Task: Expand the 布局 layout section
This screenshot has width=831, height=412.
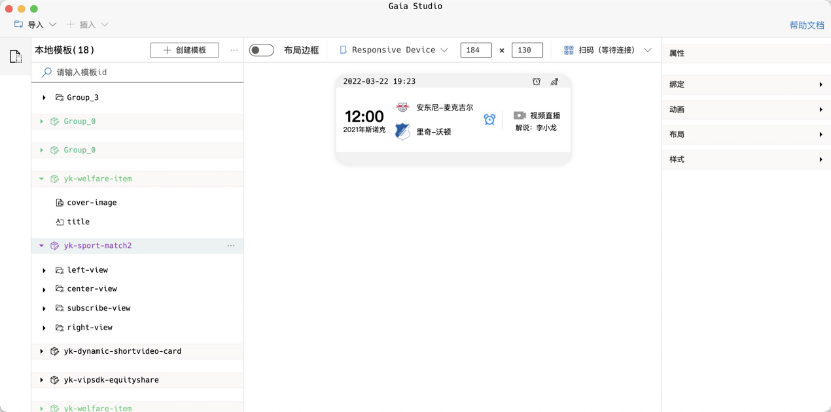Action: pos(746,134)
